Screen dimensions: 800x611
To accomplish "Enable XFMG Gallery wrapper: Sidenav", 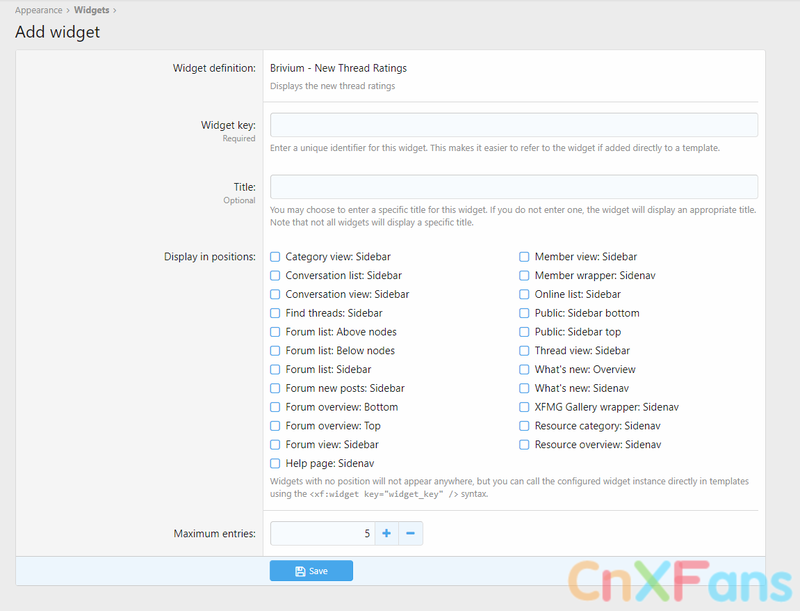I will point(524,407).
